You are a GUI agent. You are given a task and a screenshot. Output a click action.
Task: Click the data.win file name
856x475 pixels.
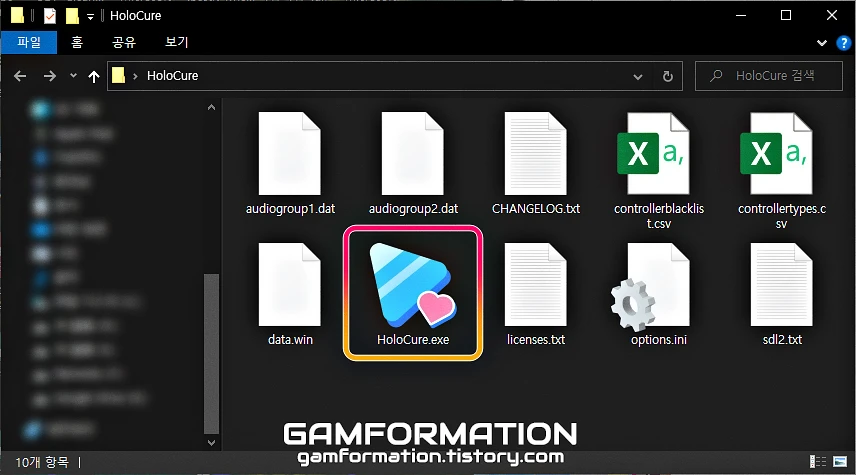(290, 340)
